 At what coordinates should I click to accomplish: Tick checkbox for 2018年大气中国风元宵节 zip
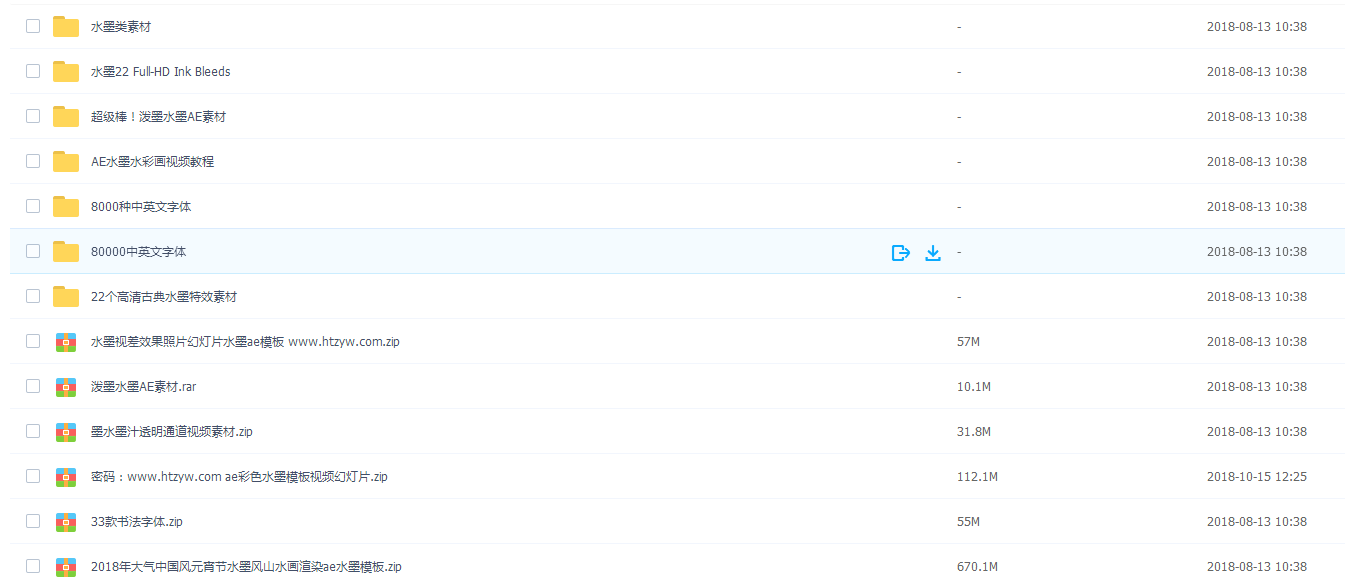(33, 566)
